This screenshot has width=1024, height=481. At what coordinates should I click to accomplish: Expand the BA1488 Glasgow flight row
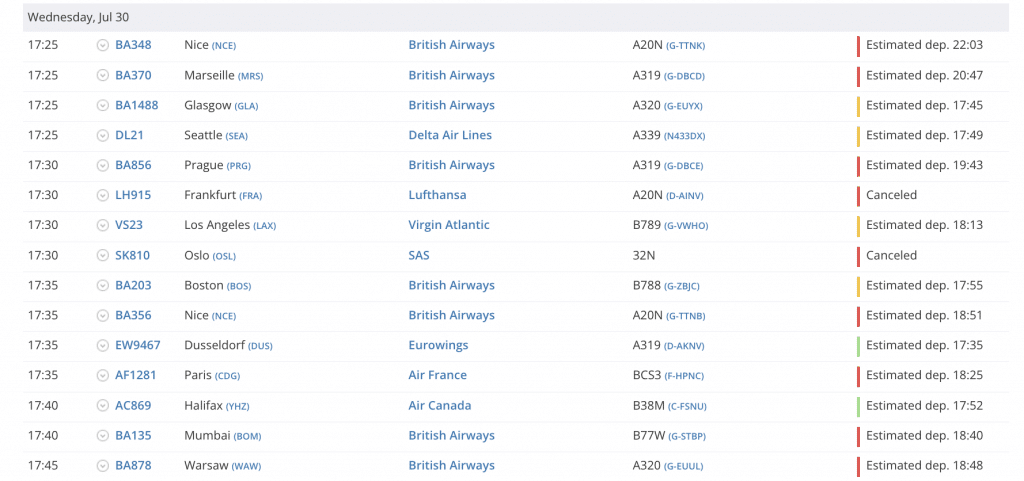click(x=102, y=105)
